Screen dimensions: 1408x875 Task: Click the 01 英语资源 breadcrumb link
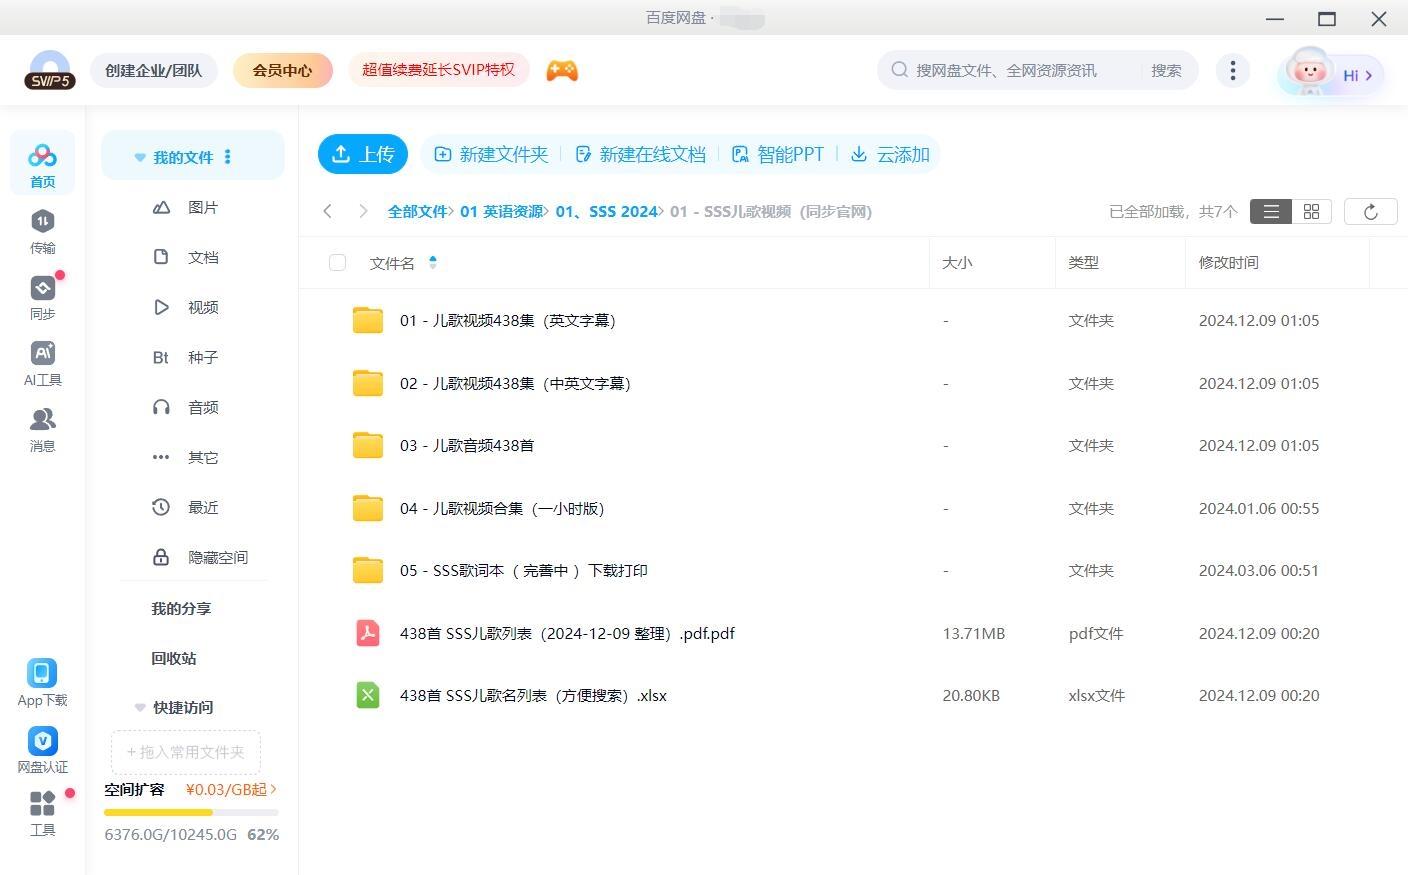point(501,212)
